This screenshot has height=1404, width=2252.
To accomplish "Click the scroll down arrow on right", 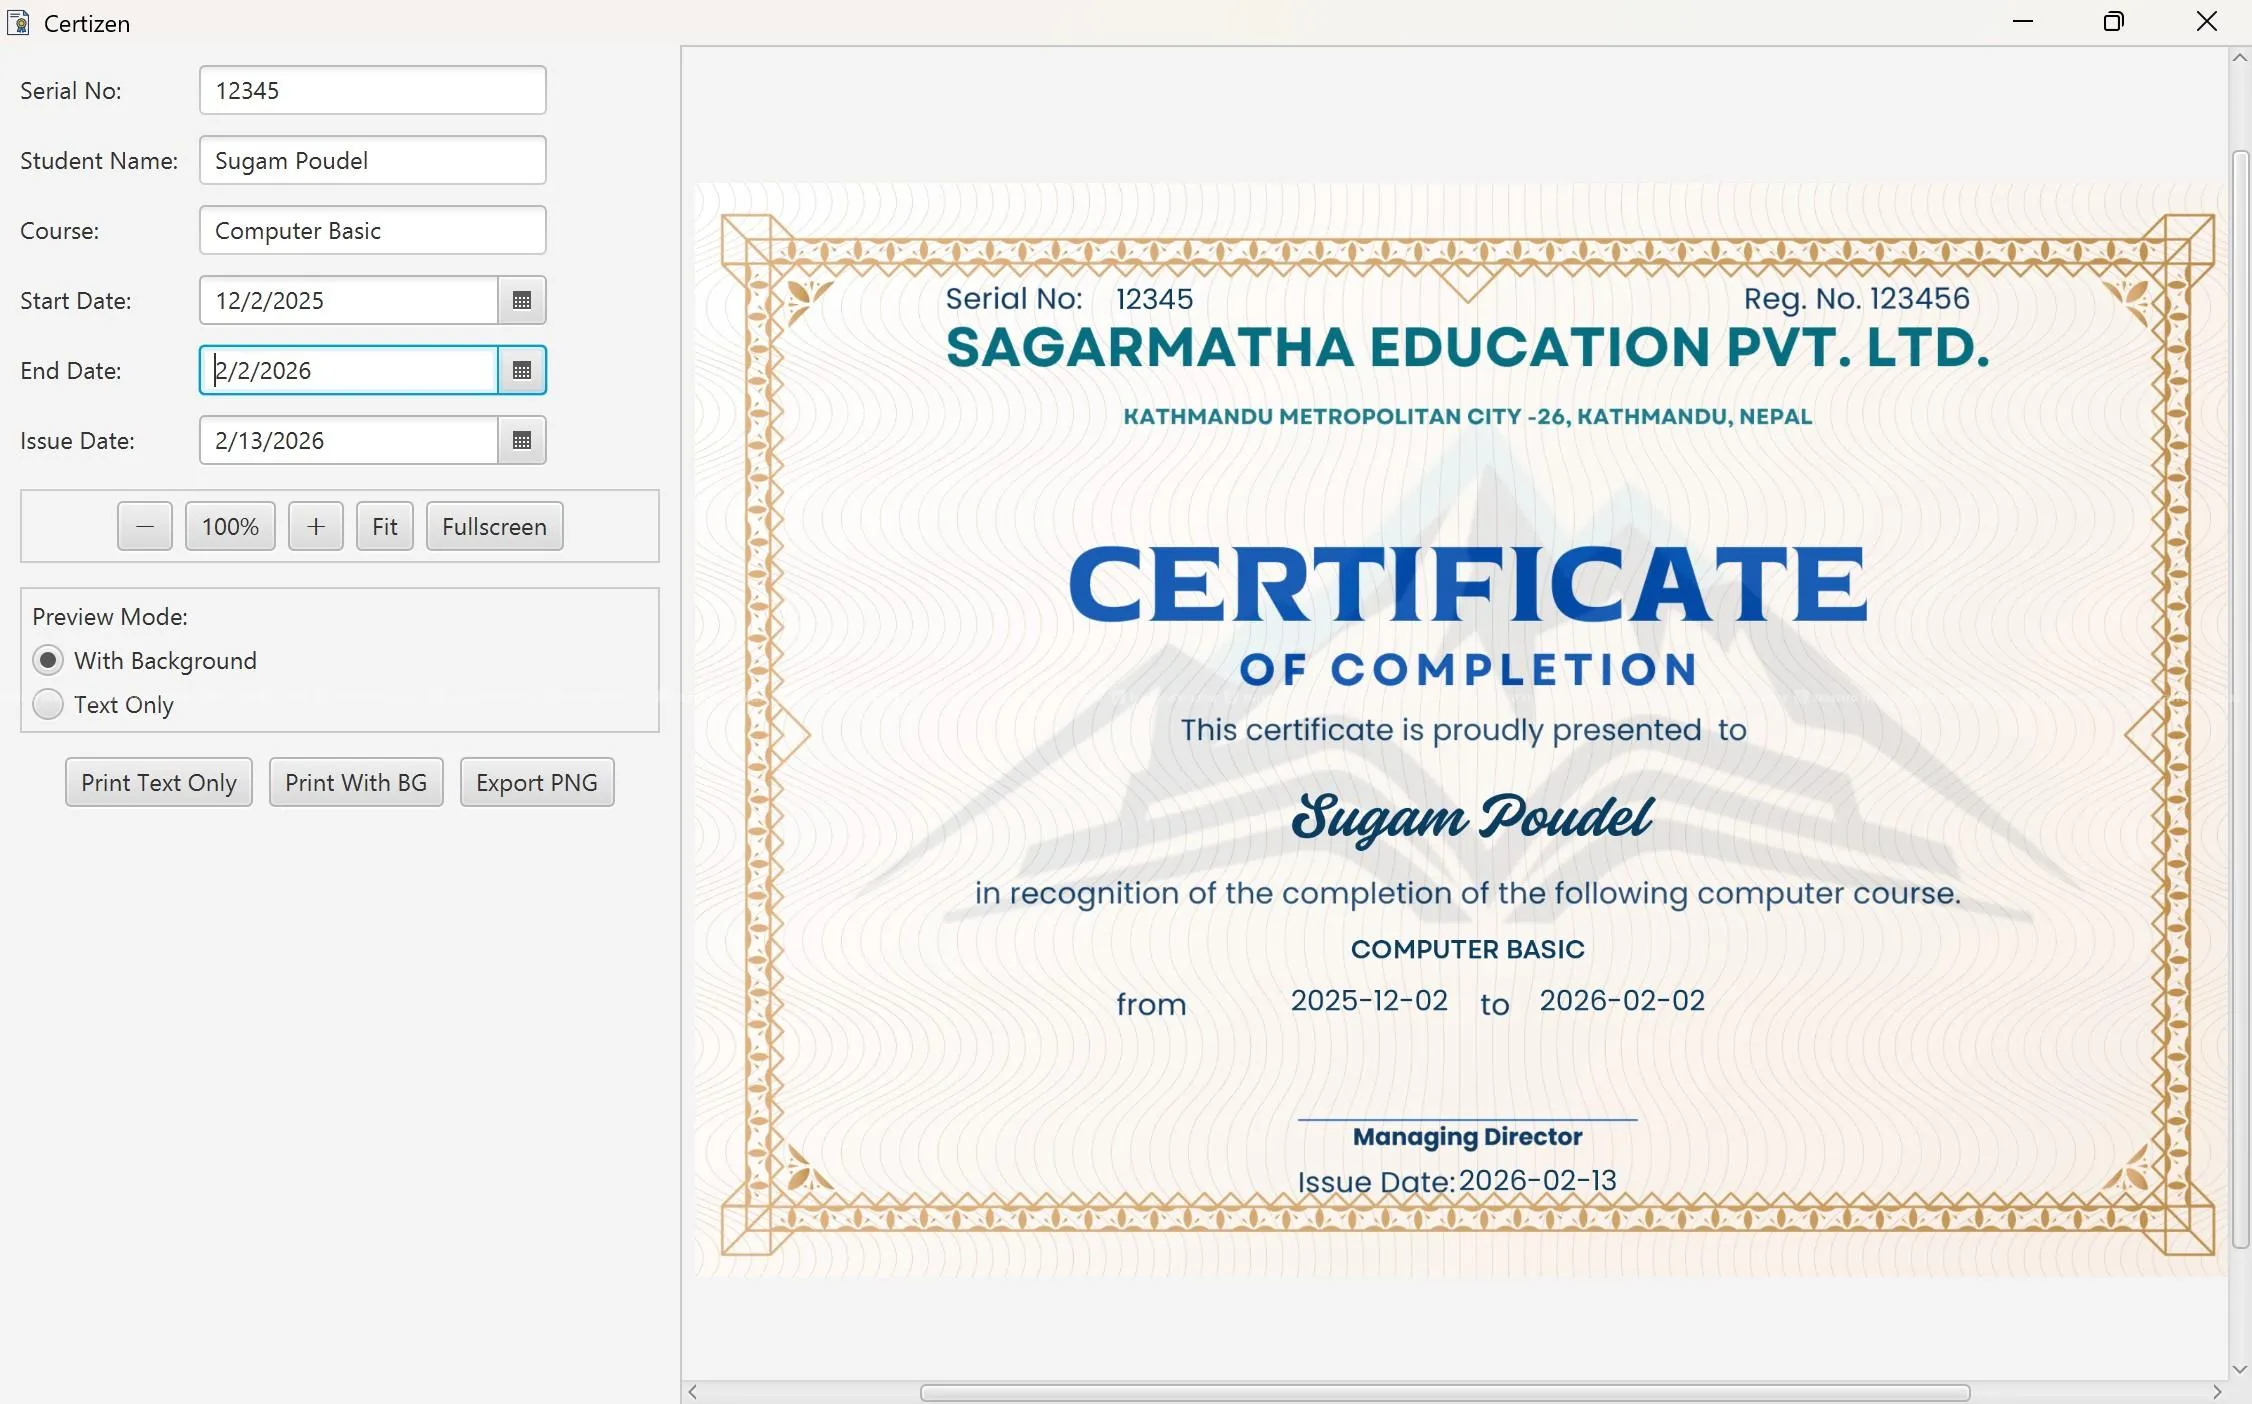I will [2240, 1369].
